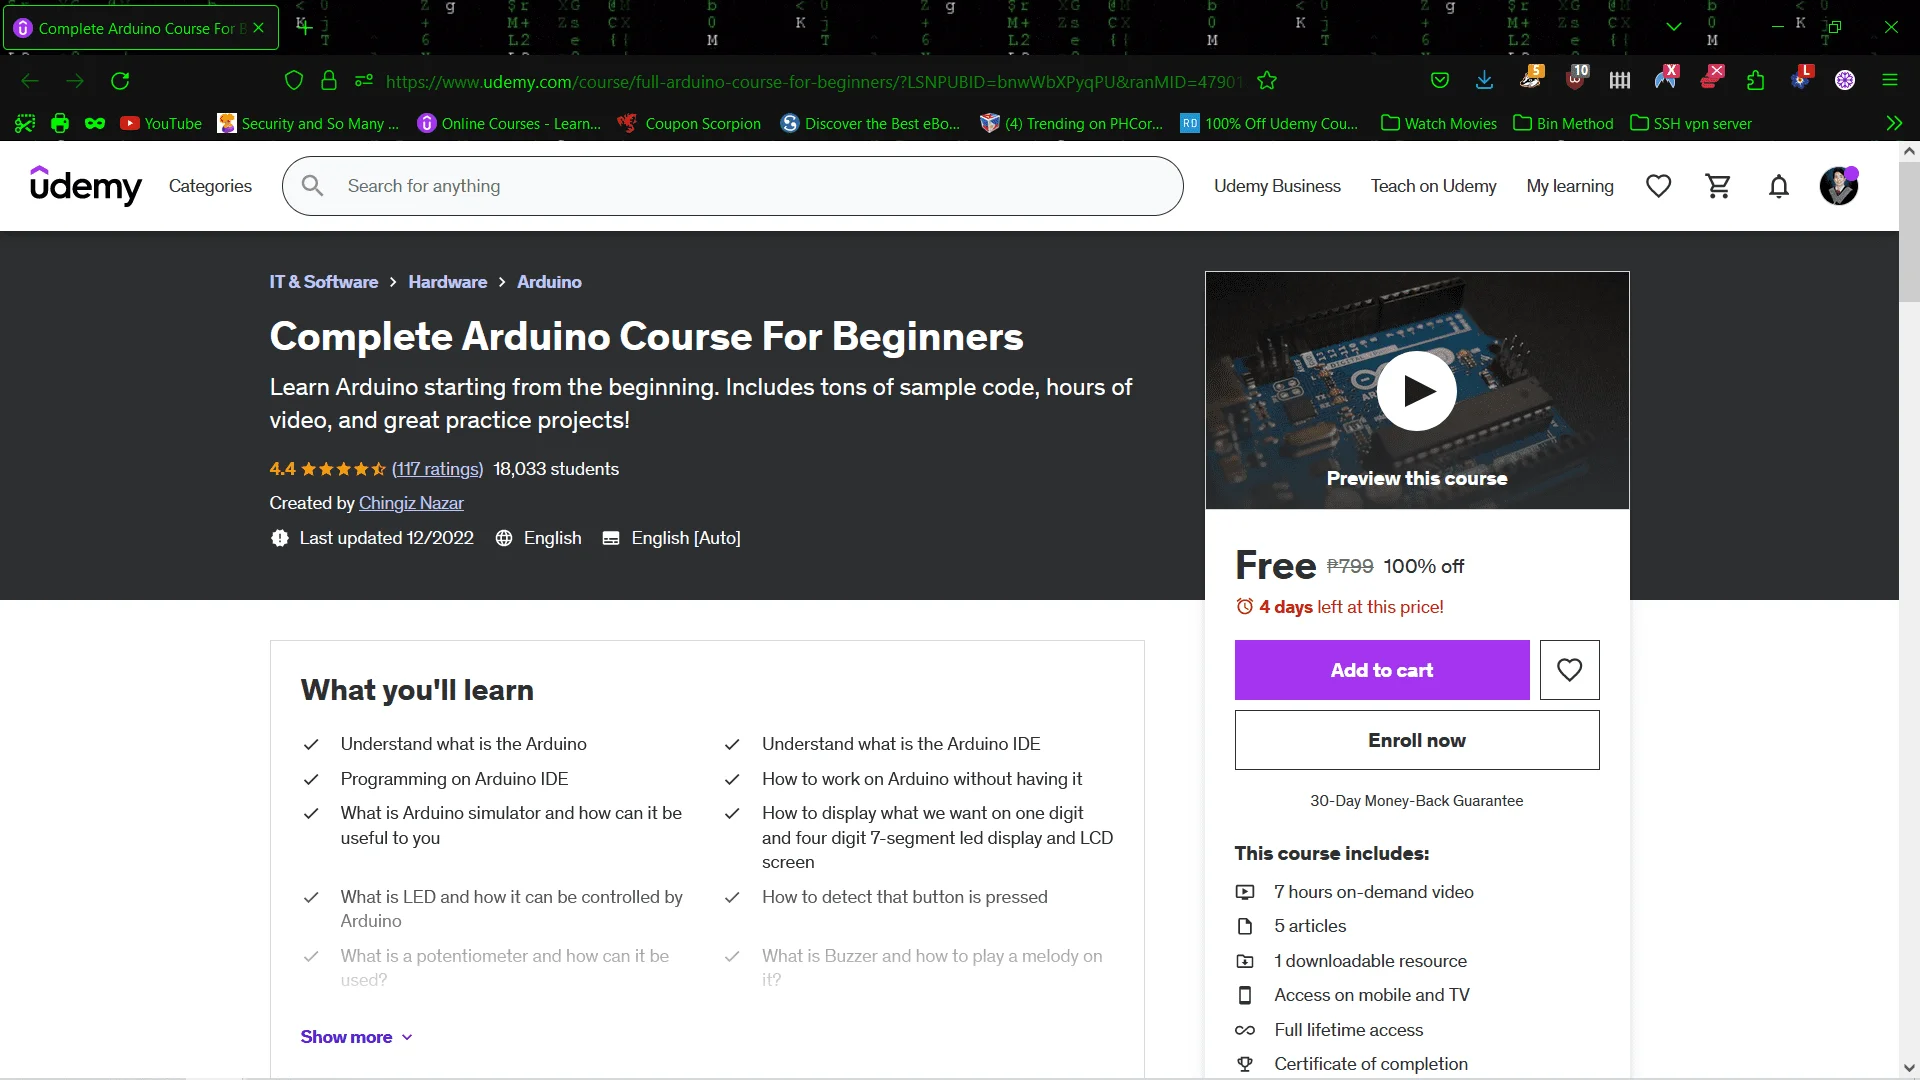The height and width of the screenshot is (1080, 1920).
Task: Show more bookmarks chevron
Action: (x=1894, y=123)
